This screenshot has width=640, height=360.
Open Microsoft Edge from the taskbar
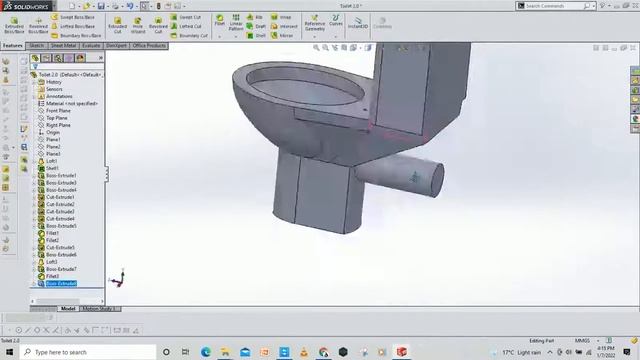point(206,352)
